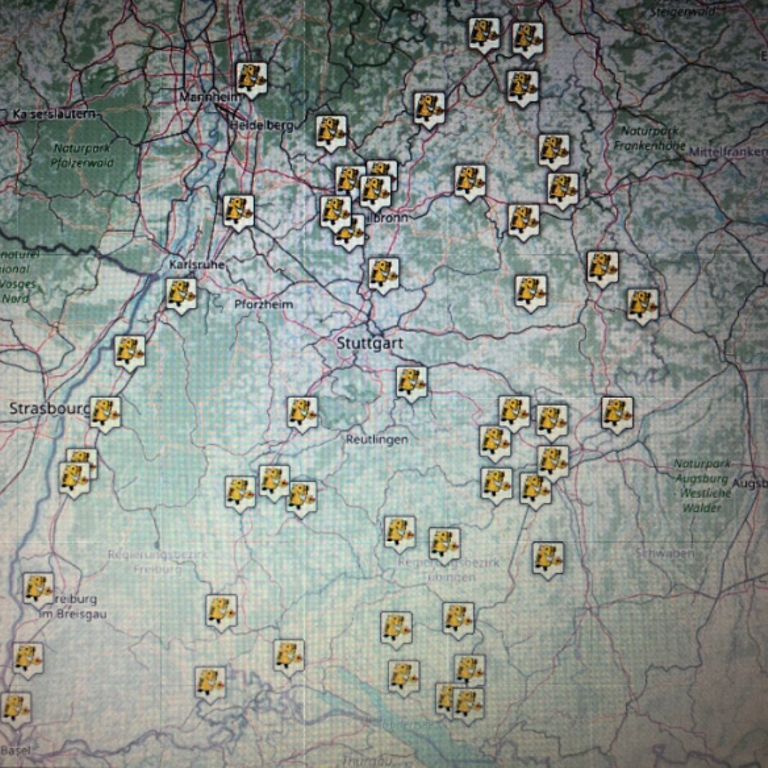Click the marker just northeast of Mannheim

click(x=251, y=78)
